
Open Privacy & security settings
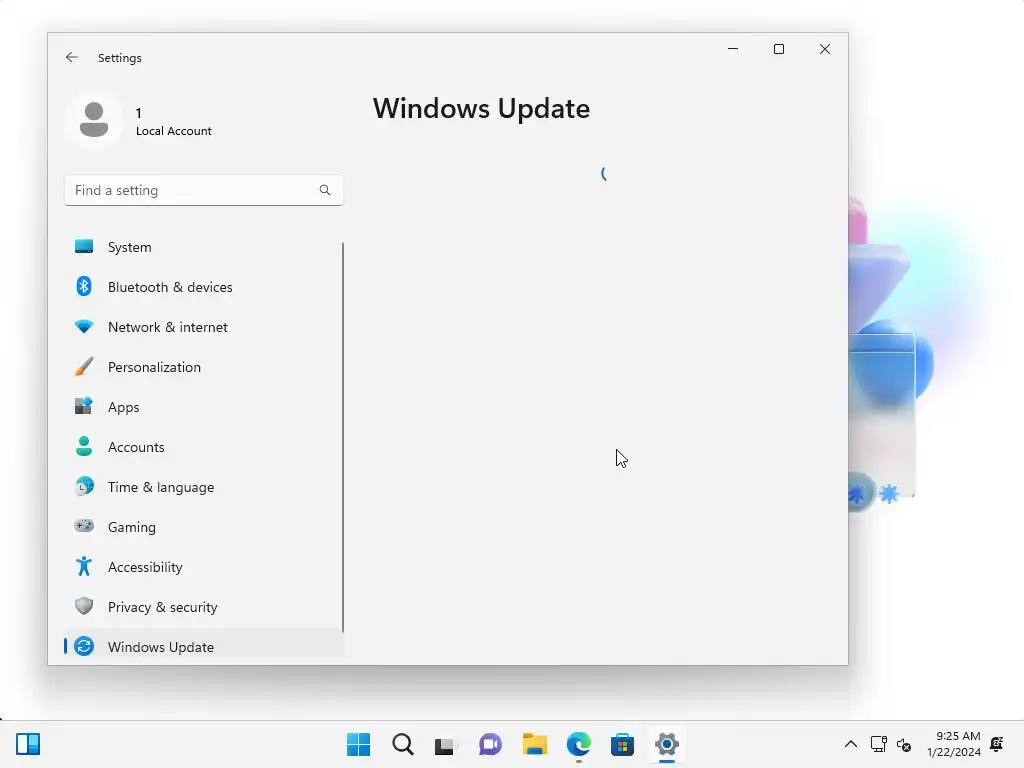coord(204,607)
